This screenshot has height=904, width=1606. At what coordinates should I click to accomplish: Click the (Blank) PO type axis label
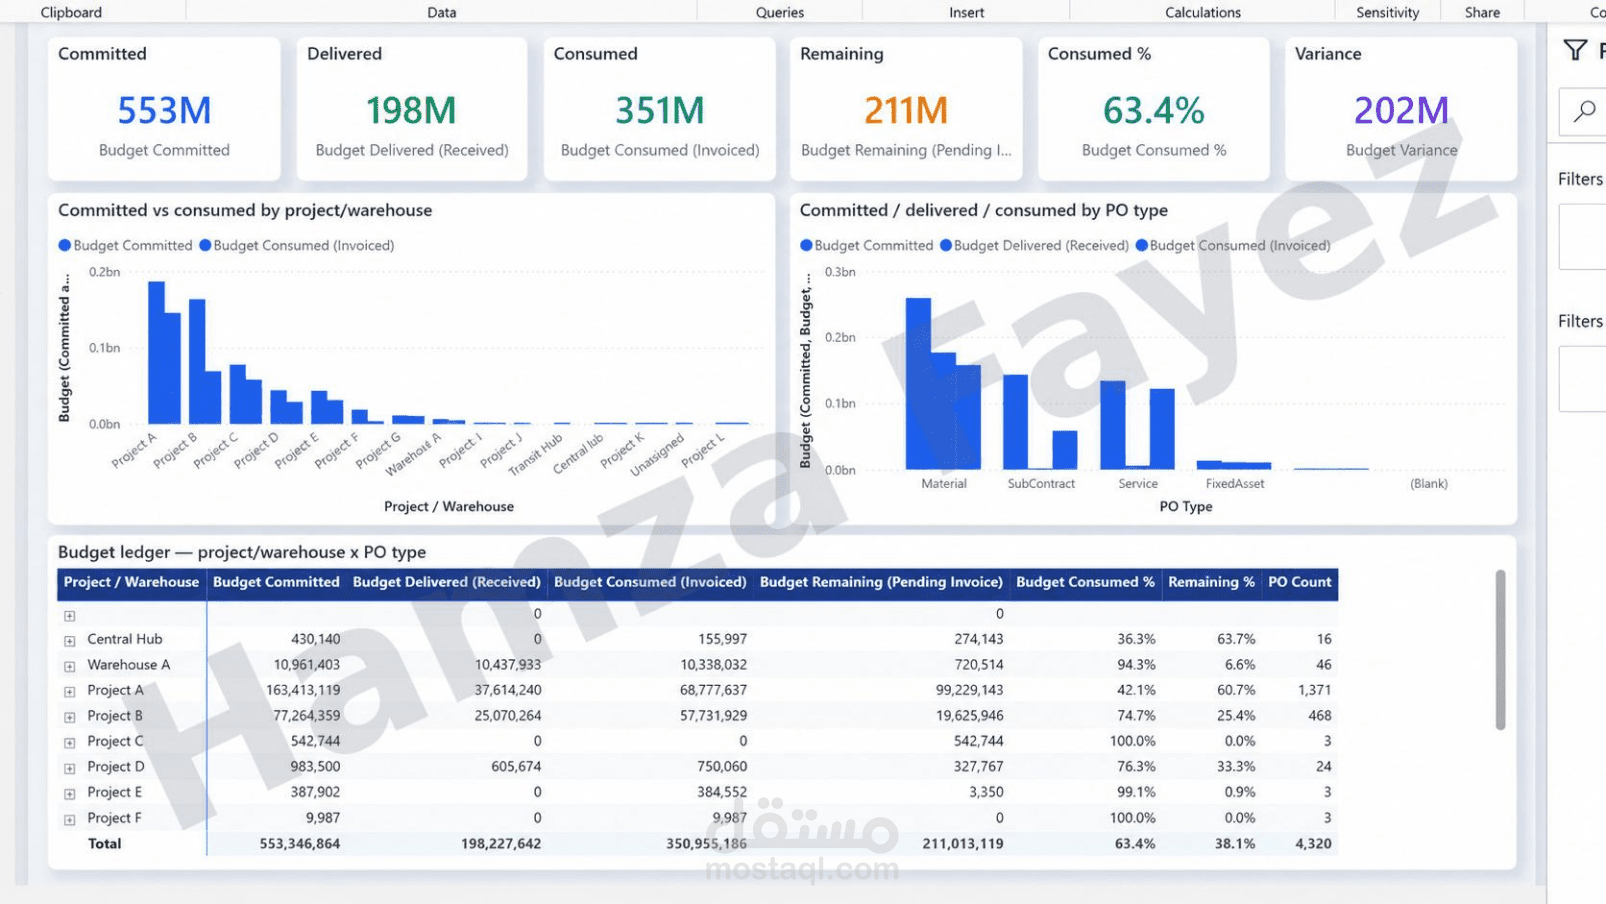point(1429,483)
